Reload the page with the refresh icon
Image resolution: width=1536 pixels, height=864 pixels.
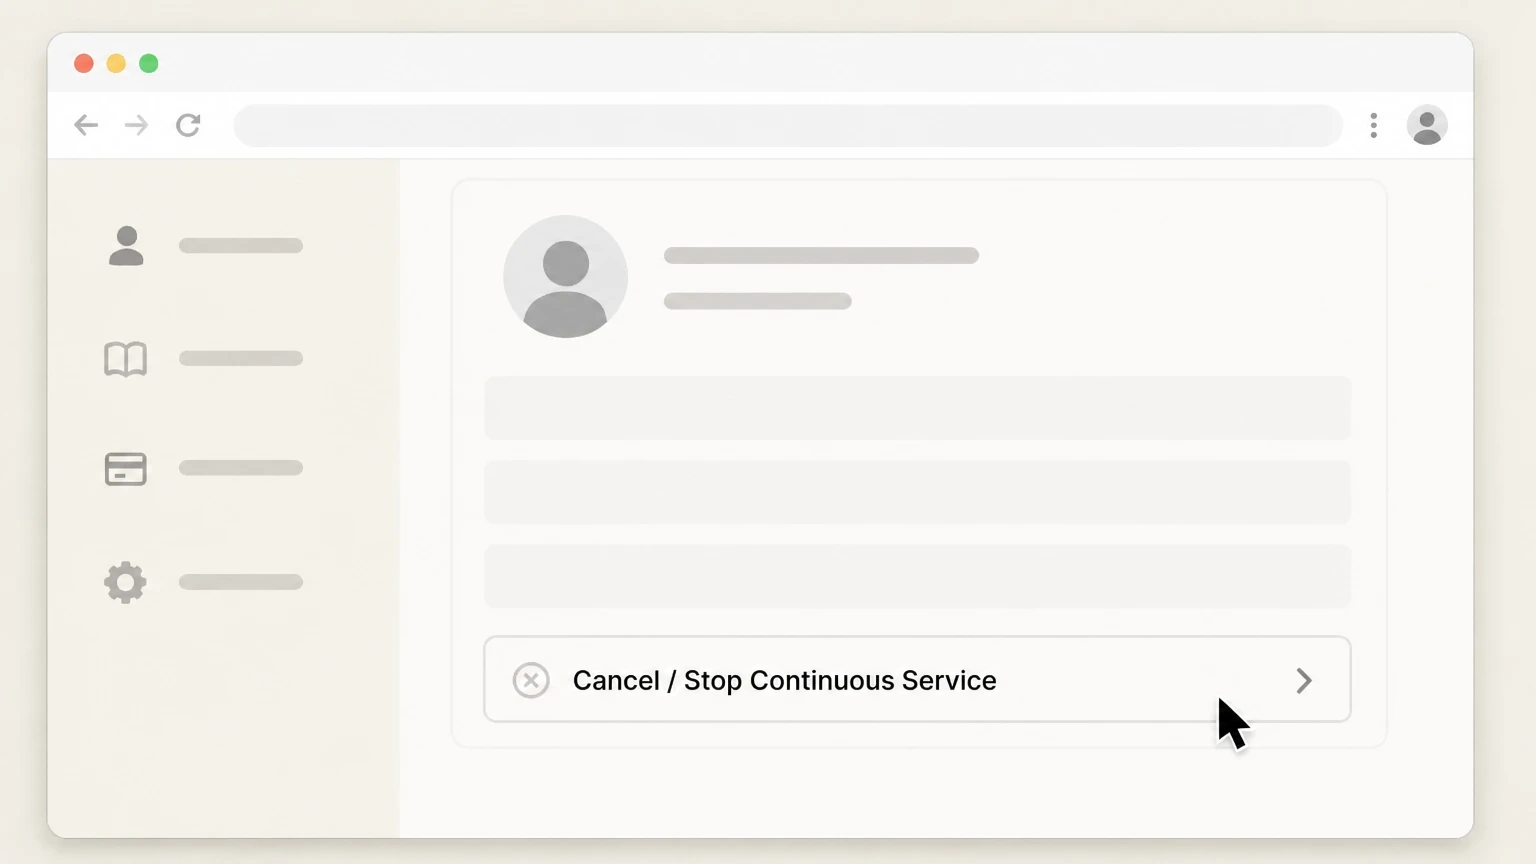[x=188, y=125]
